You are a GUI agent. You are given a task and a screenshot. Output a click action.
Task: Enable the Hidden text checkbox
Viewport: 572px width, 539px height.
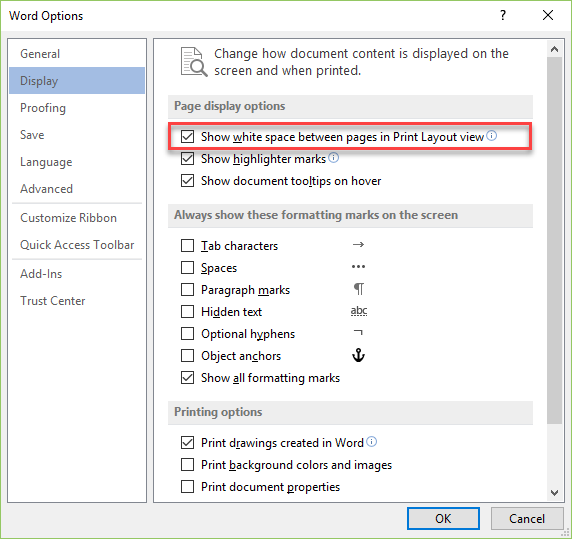tap(188, 312)
